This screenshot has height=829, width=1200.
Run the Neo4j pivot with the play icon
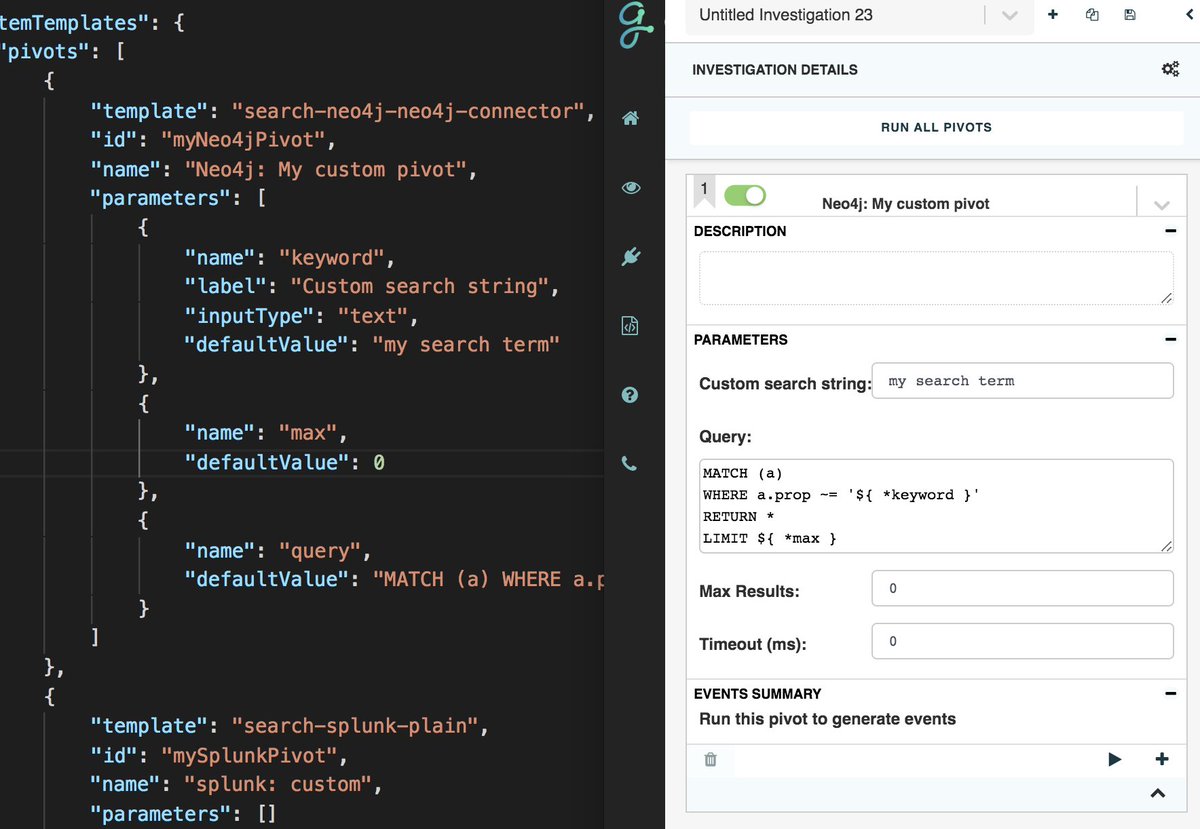coord(1114,760)
